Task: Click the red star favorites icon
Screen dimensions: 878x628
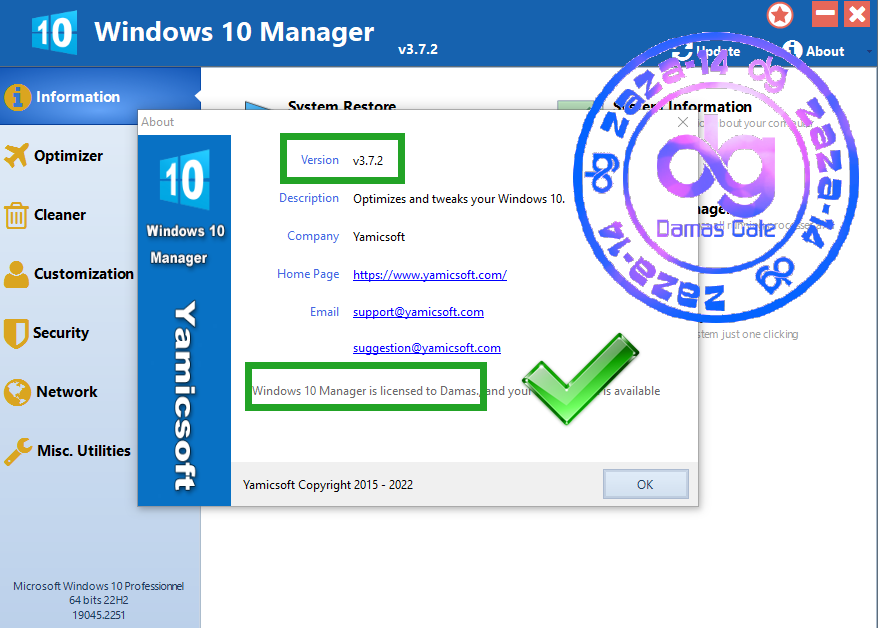Action: [x=779, y=15]
